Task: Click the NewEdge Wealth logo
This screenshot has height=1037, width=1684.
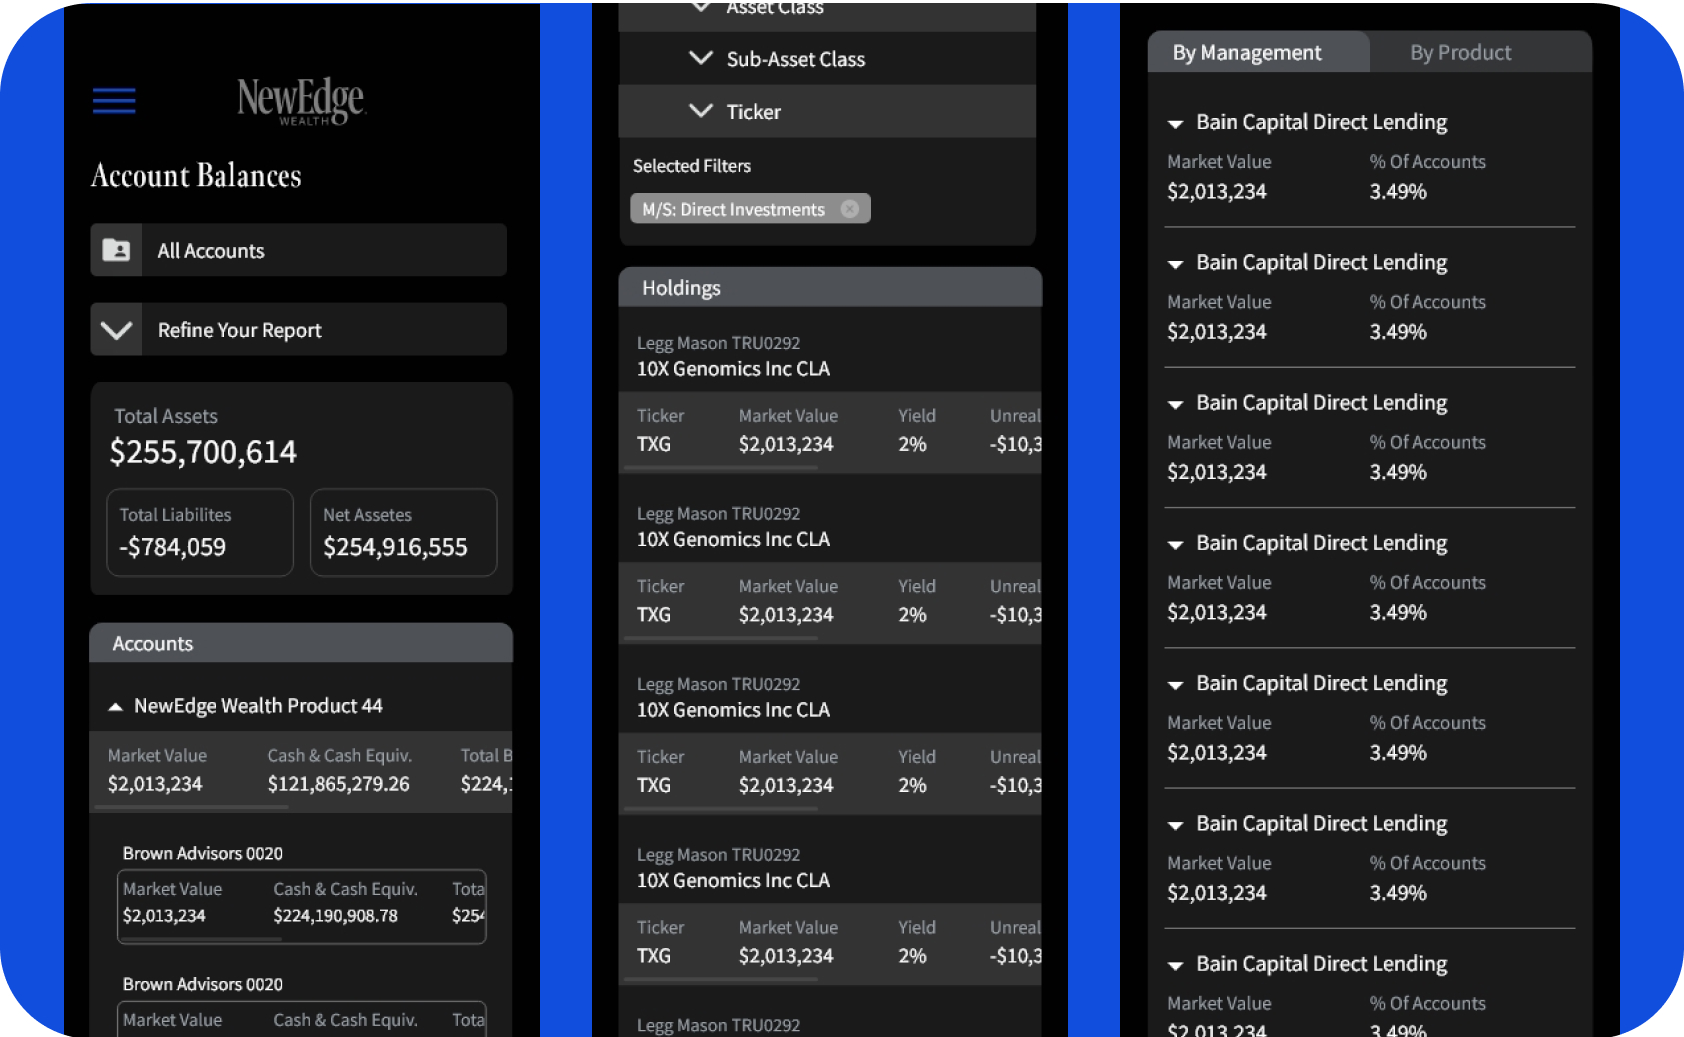Action: [x=301, y=101]
